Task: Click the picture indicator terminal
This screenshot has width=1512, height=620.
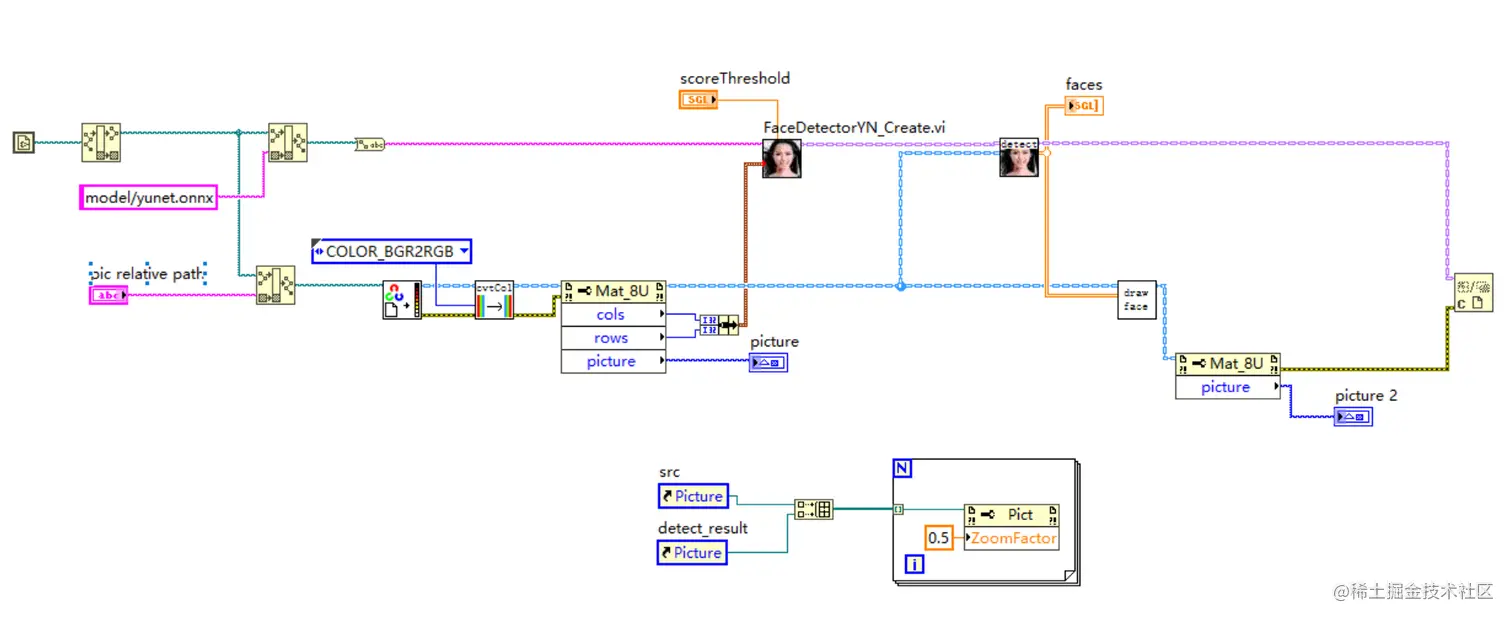Action: coord(768,362)
